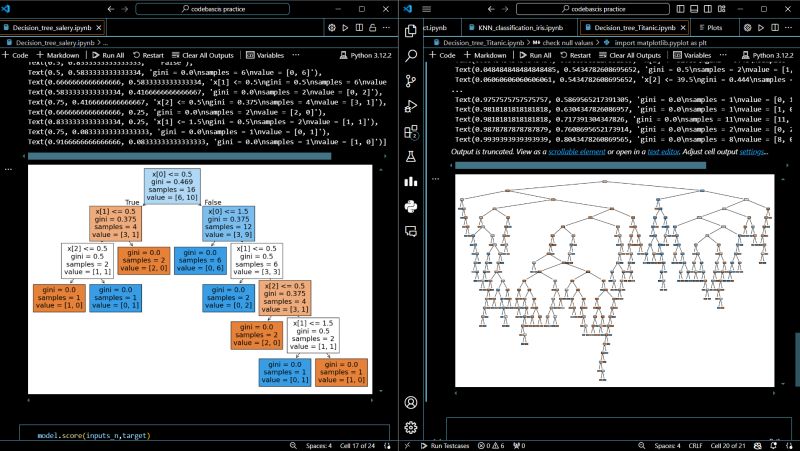The height and width of the screenshot is (451, 800).
Task: Open Python view in activity bar
Action: pyautogui.click(x=411, y=206)
